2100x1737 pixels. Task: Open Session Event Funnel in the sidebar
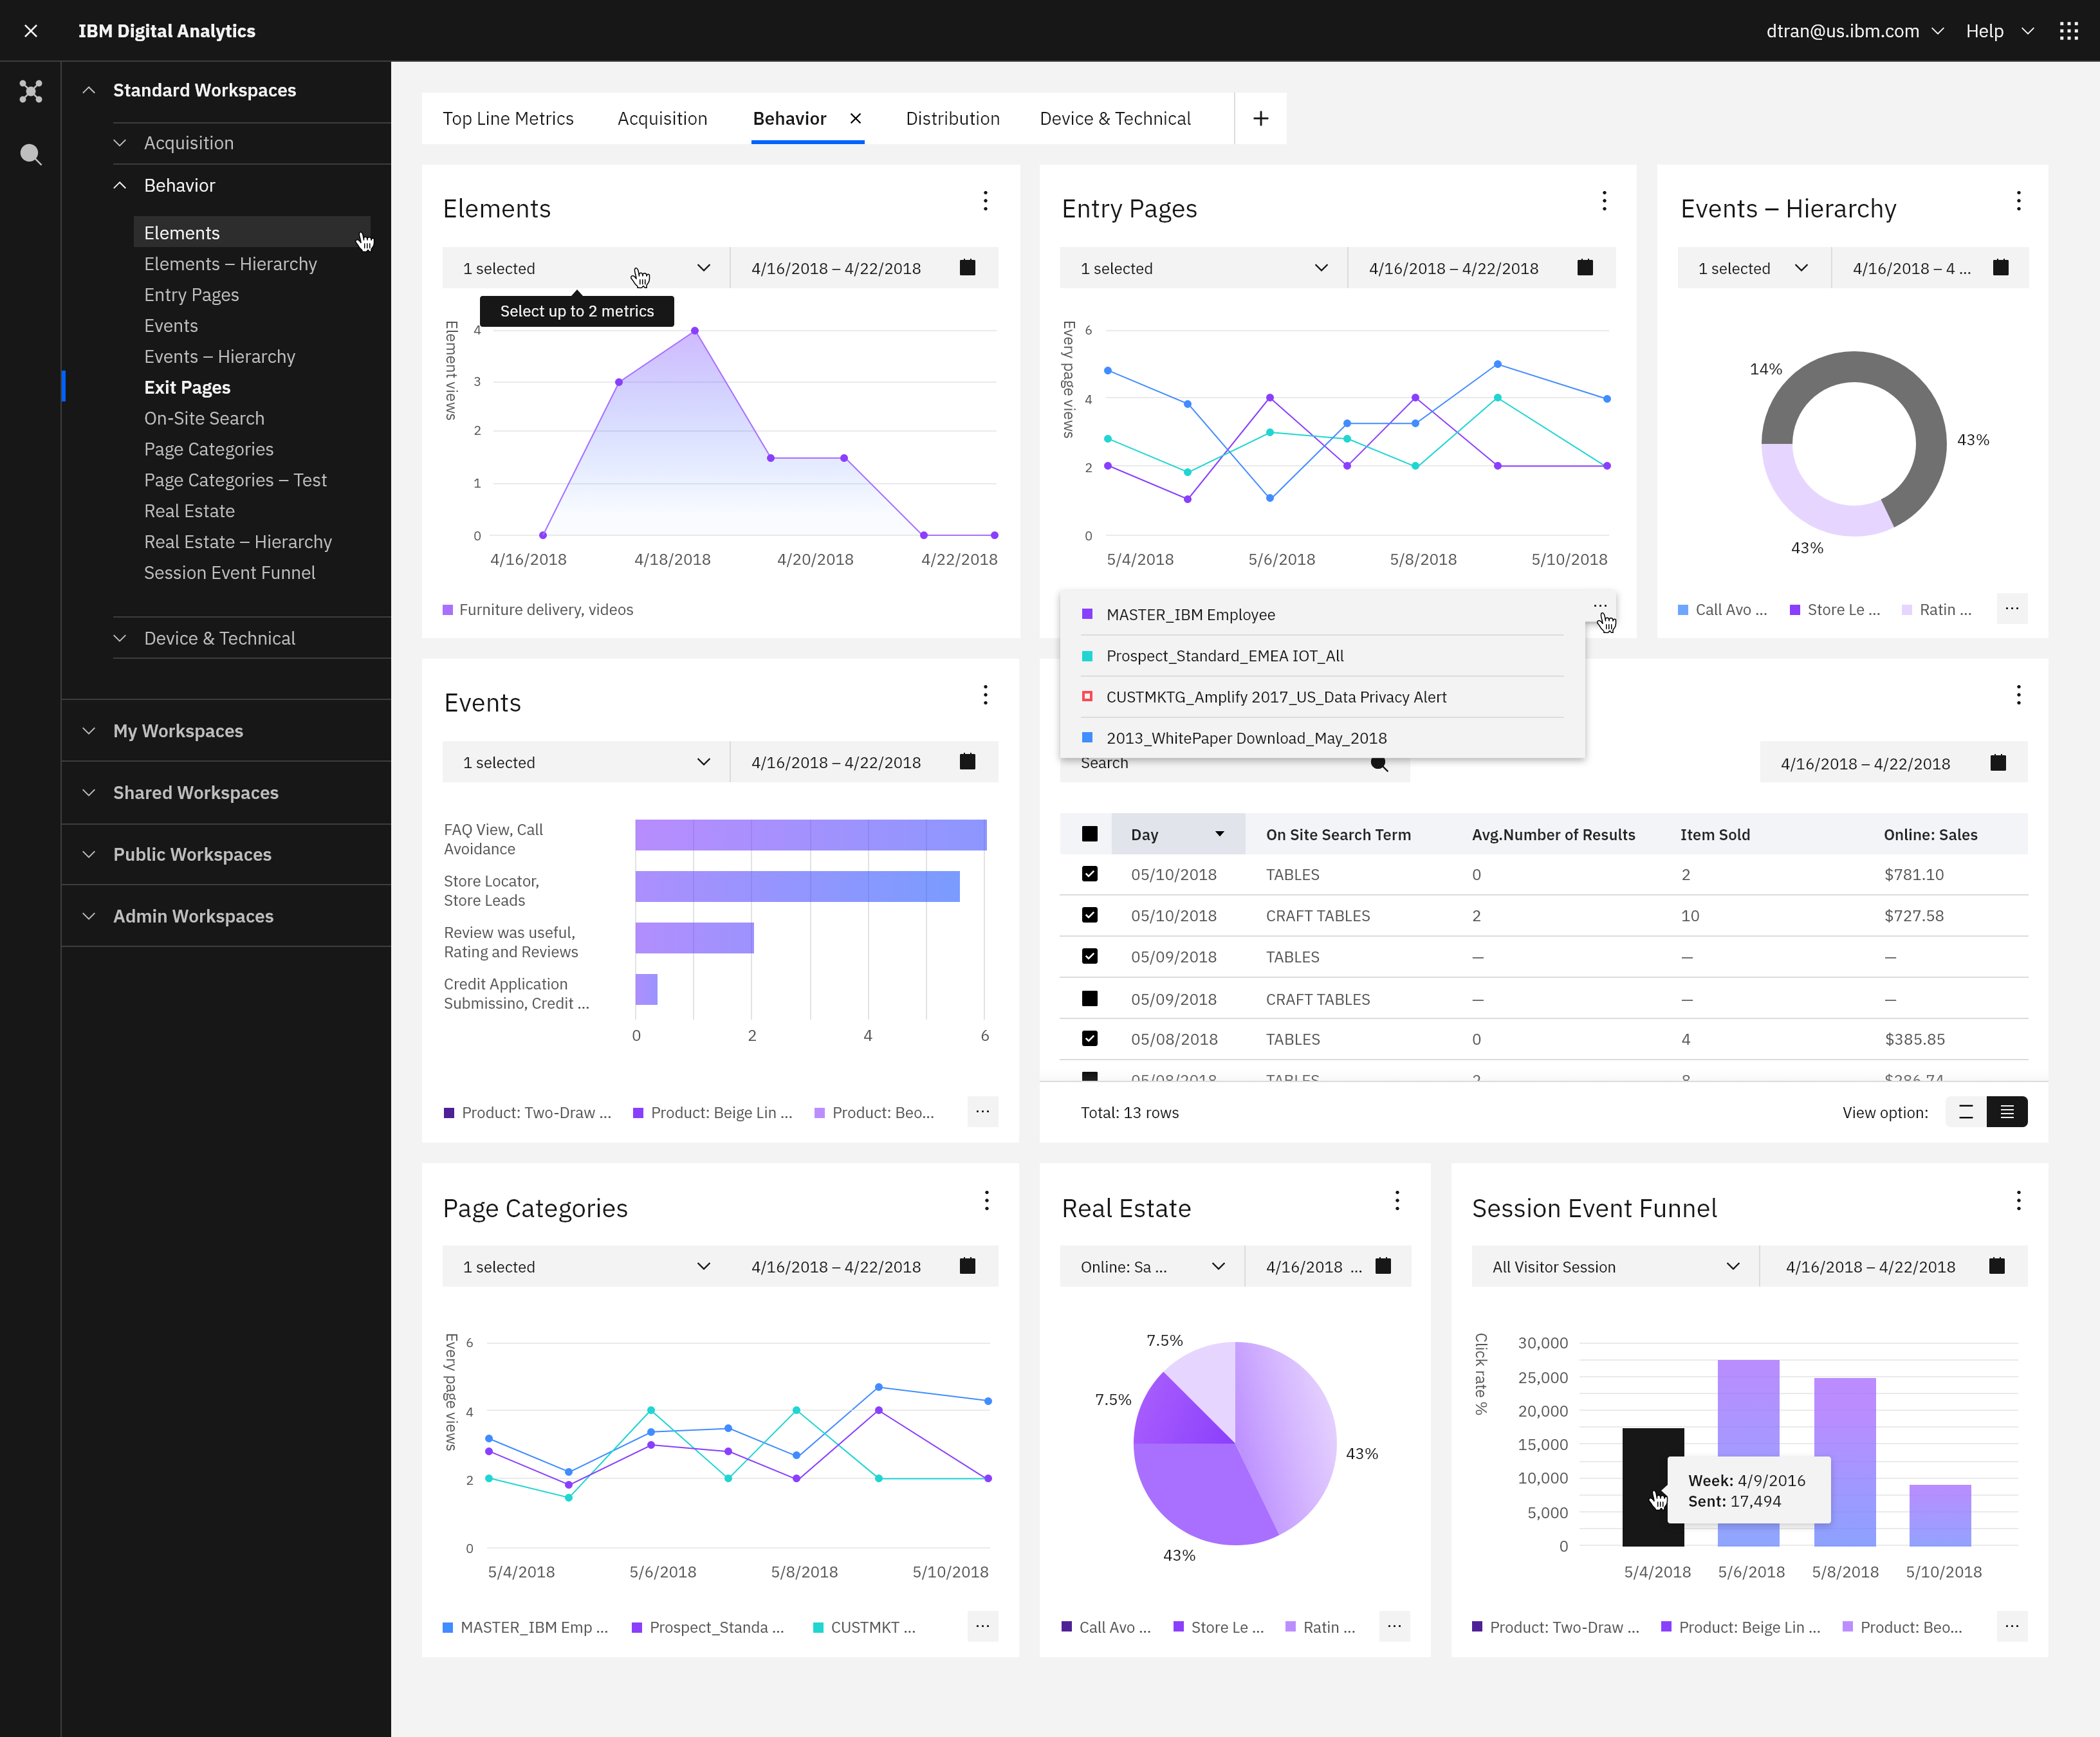[229, 572]
